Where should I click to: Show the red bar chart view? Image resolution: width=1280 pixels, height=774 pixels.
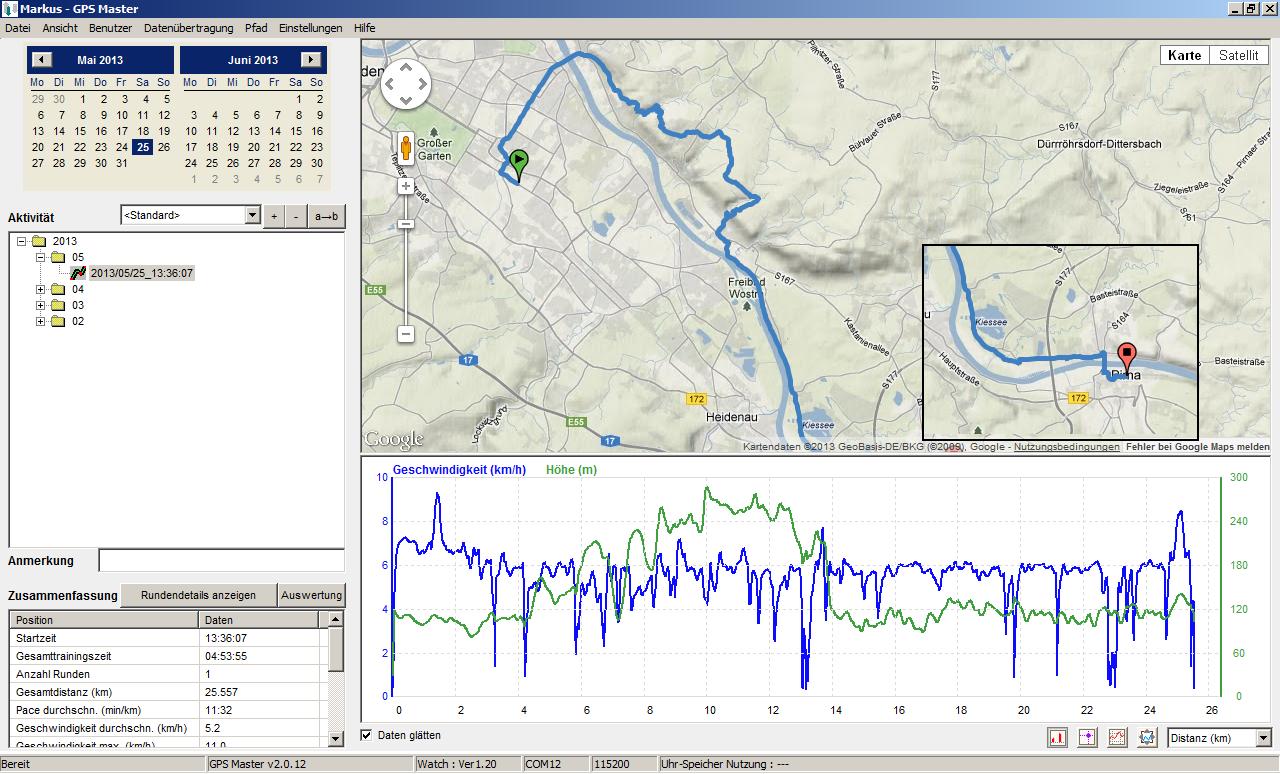[x=1057, y=737]
